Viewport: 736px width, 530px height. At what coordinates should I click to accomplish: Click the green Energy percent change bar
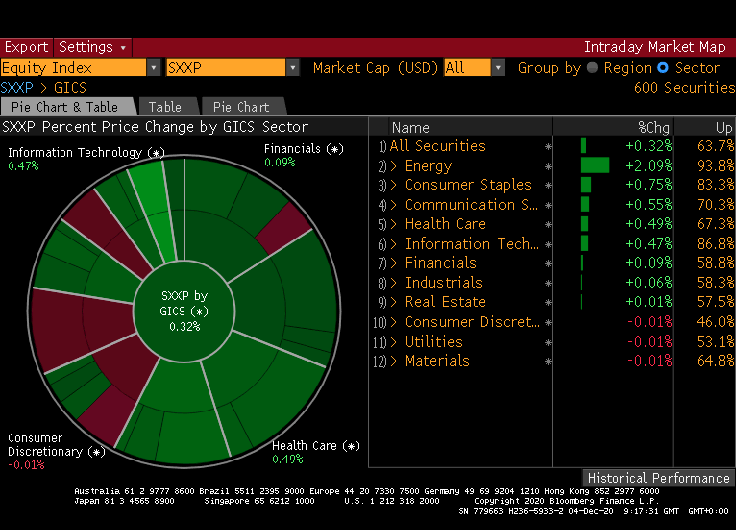[594, 166]
